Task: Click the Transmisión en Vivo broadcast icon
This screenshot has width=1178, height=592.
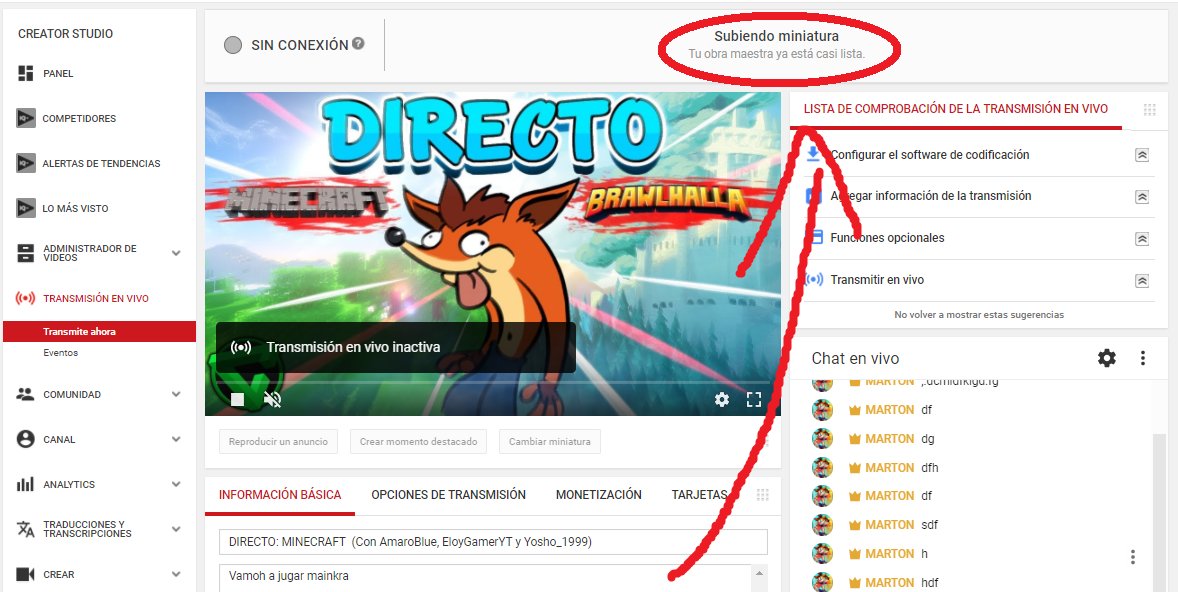Action: tap(26, 298)
